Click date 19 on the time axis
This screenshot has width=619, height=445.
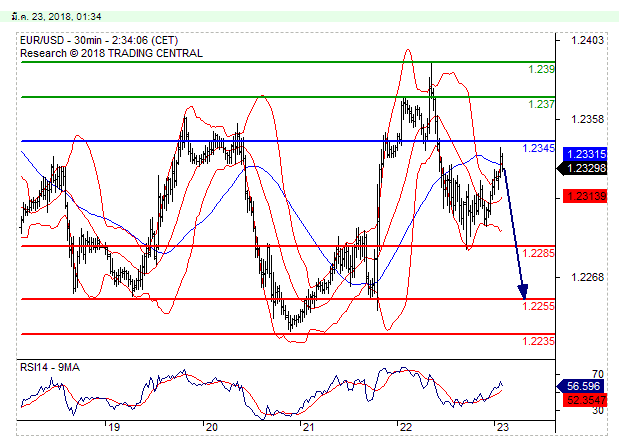coord(114,427)
